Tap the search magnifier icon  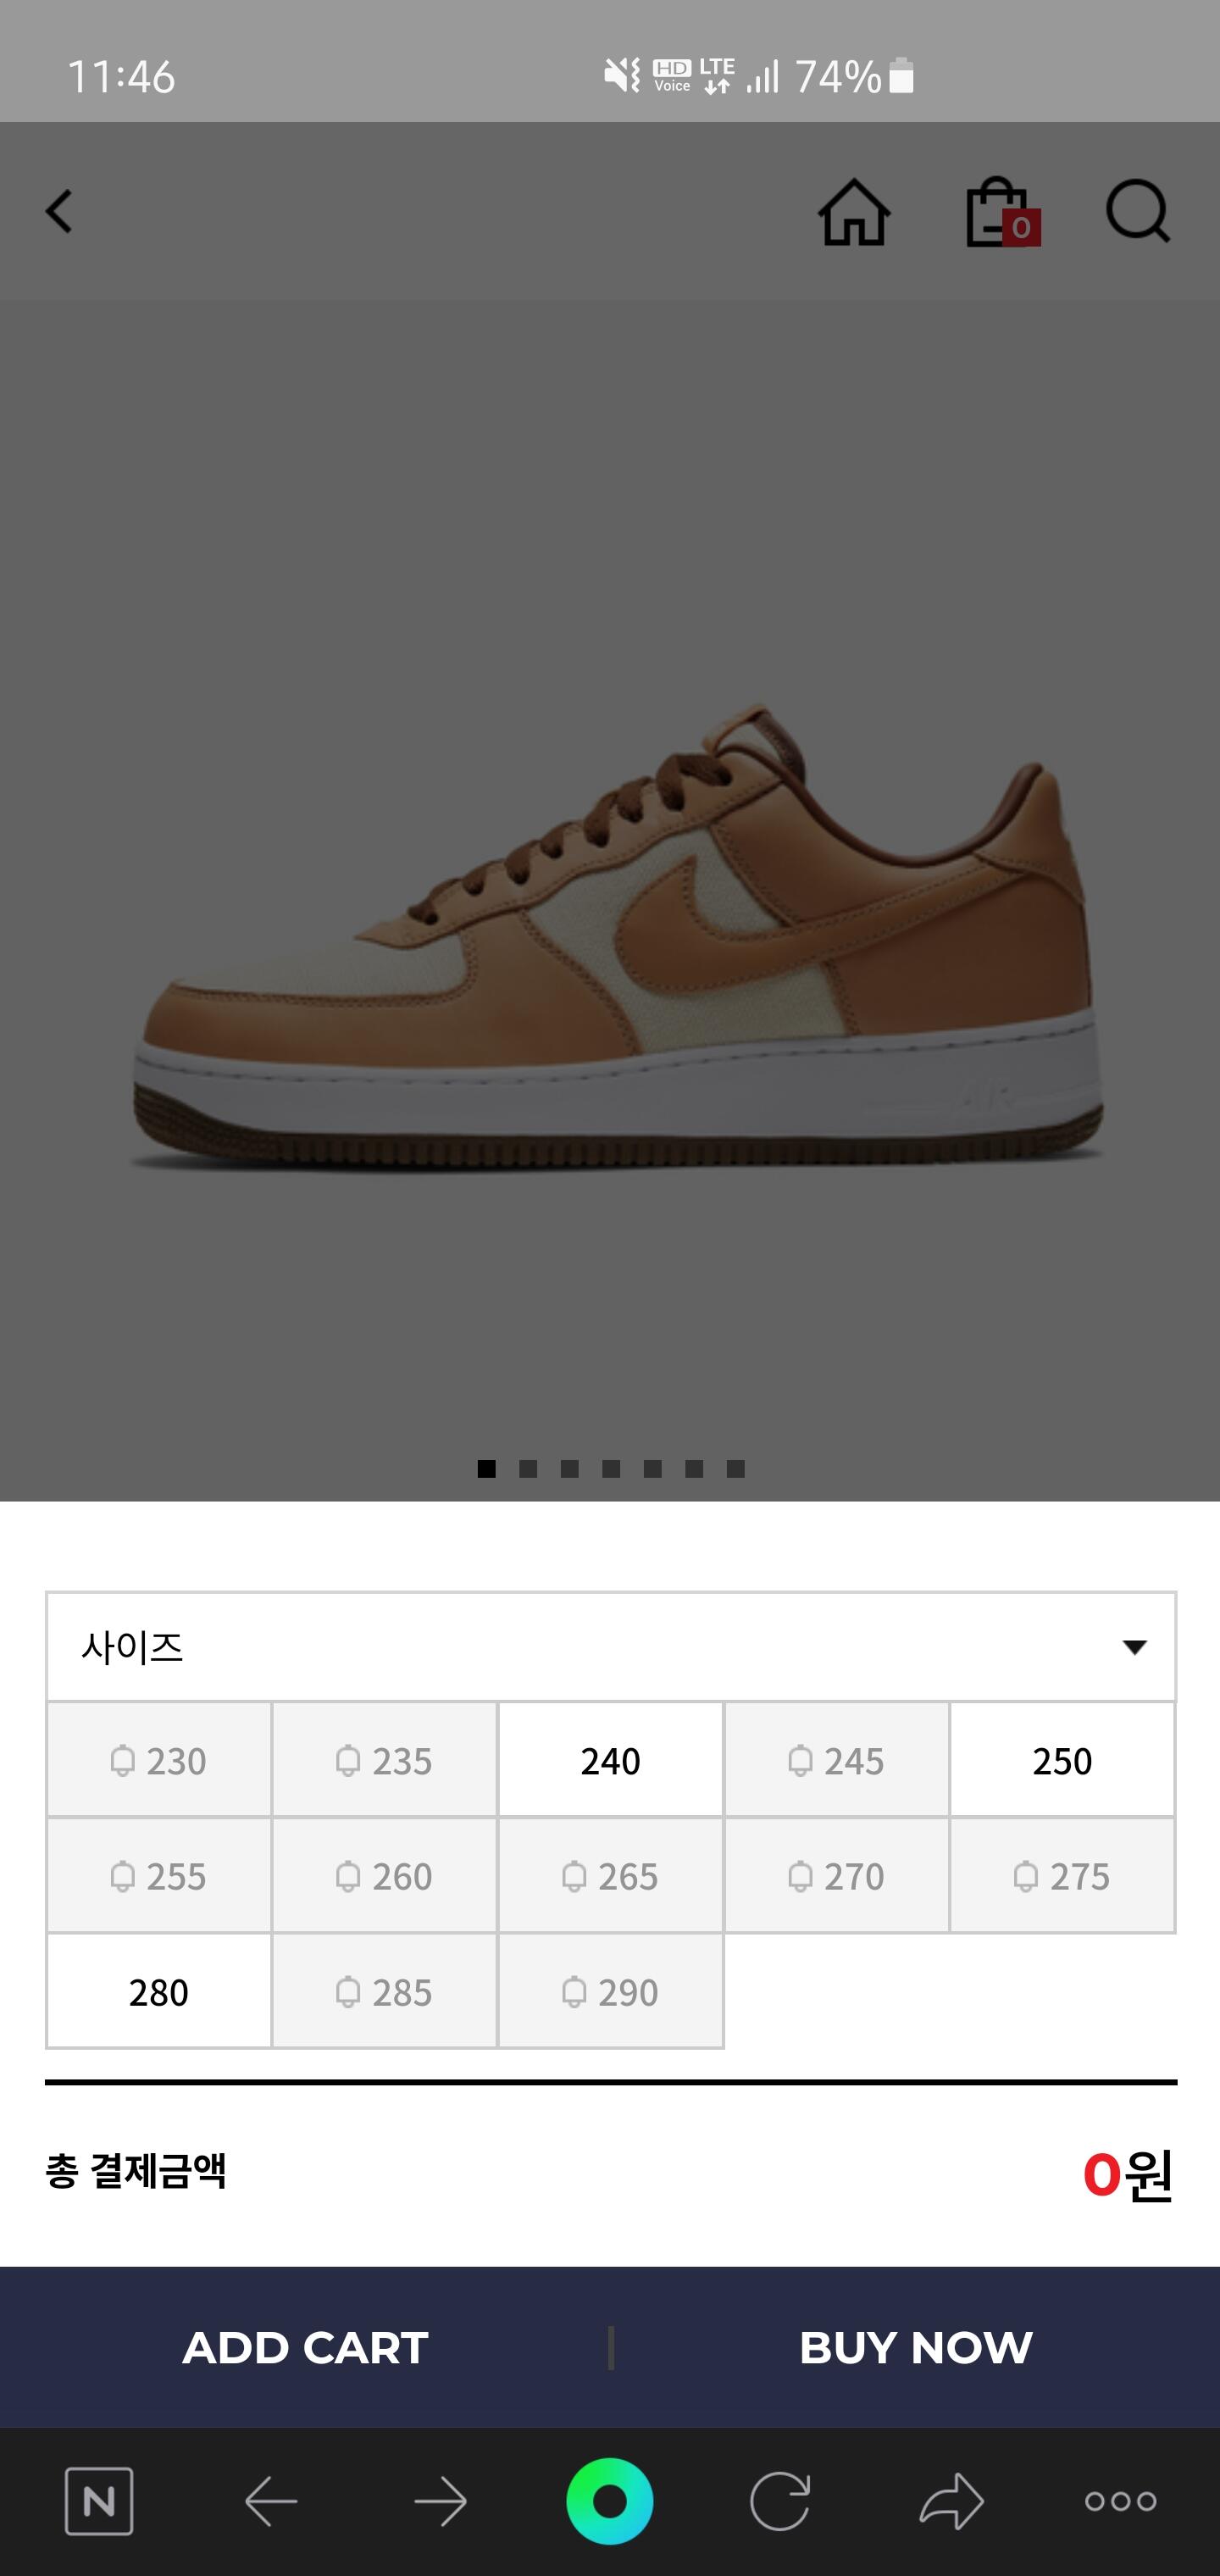click(1138, 211)
